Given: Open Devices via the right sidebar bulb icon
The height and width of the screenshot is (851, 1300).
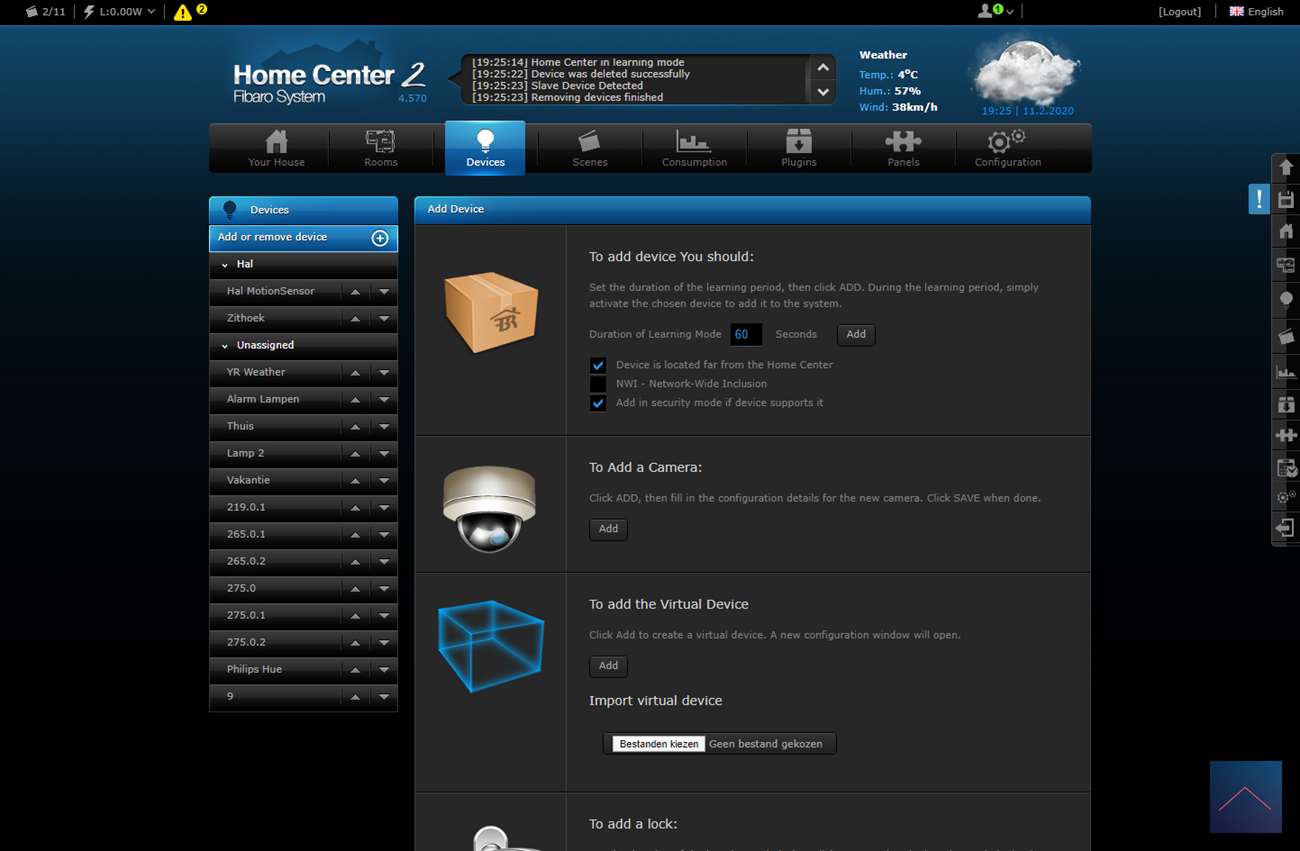Looking at the screenshot, I should click(x=1286, y=299).
